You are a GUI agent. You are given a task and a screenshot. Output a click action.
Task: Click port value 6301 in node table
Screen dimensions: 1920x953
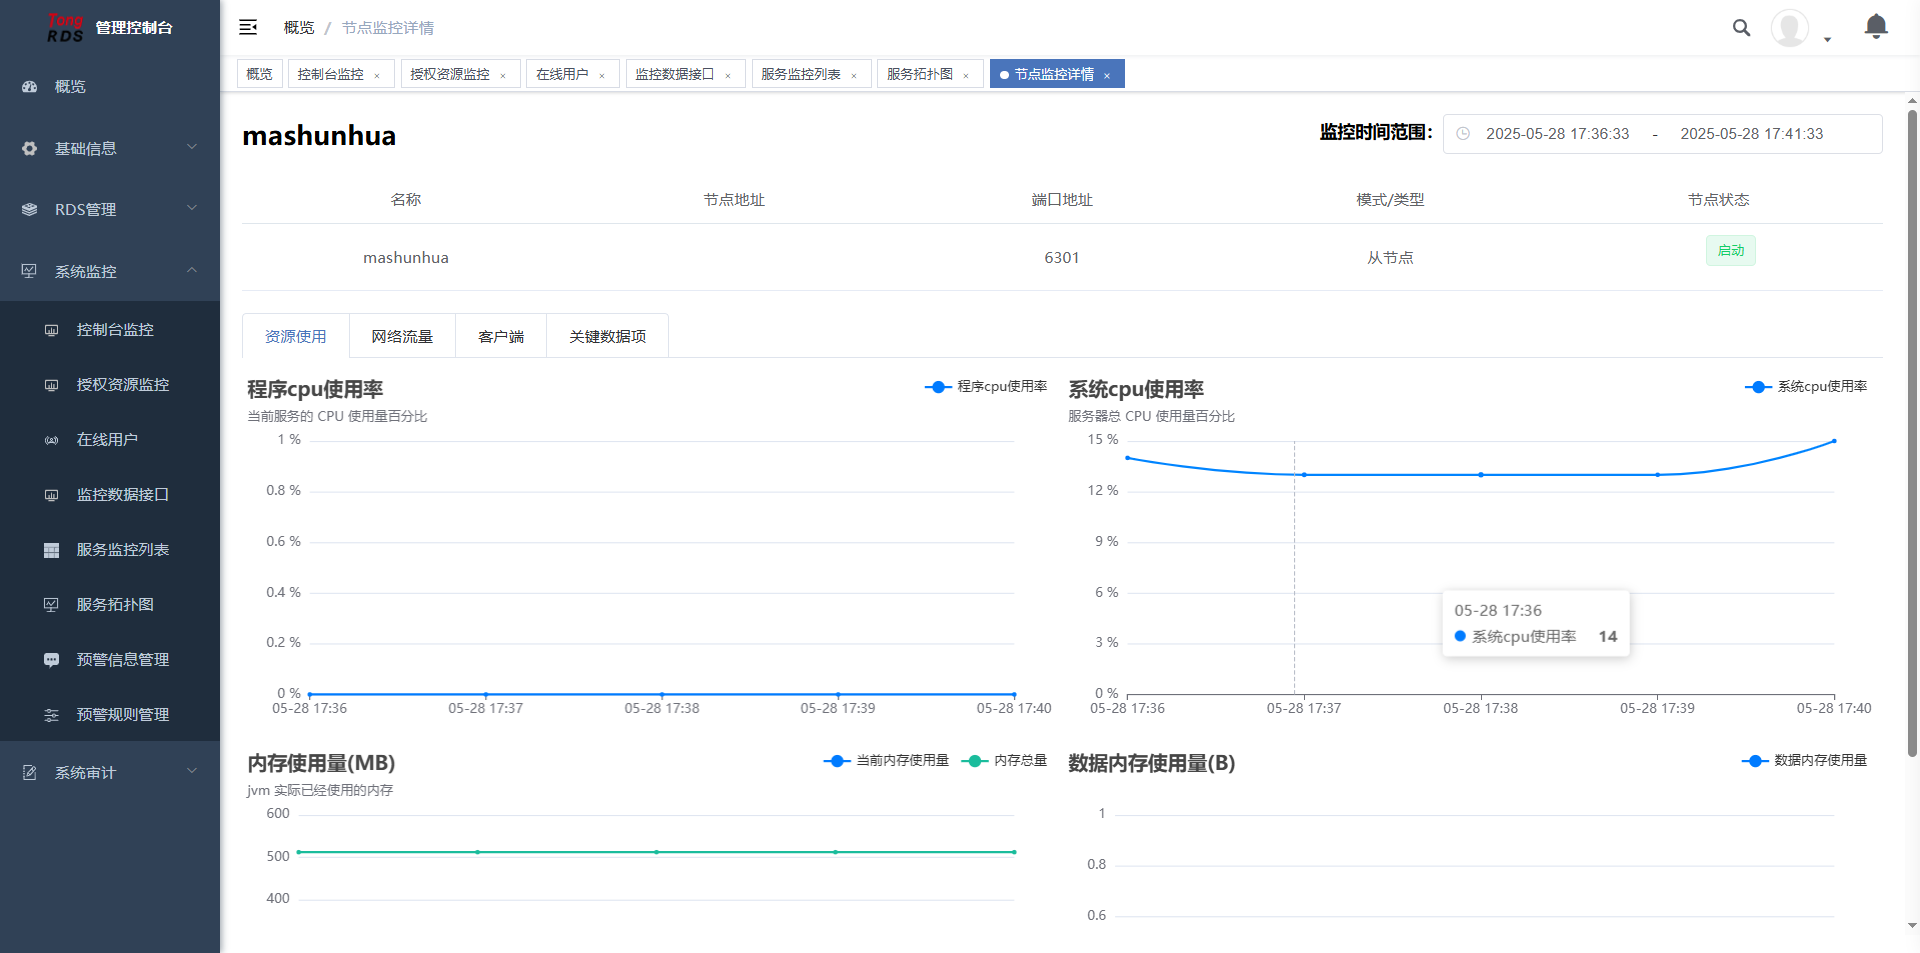(x=1062, y=258)
